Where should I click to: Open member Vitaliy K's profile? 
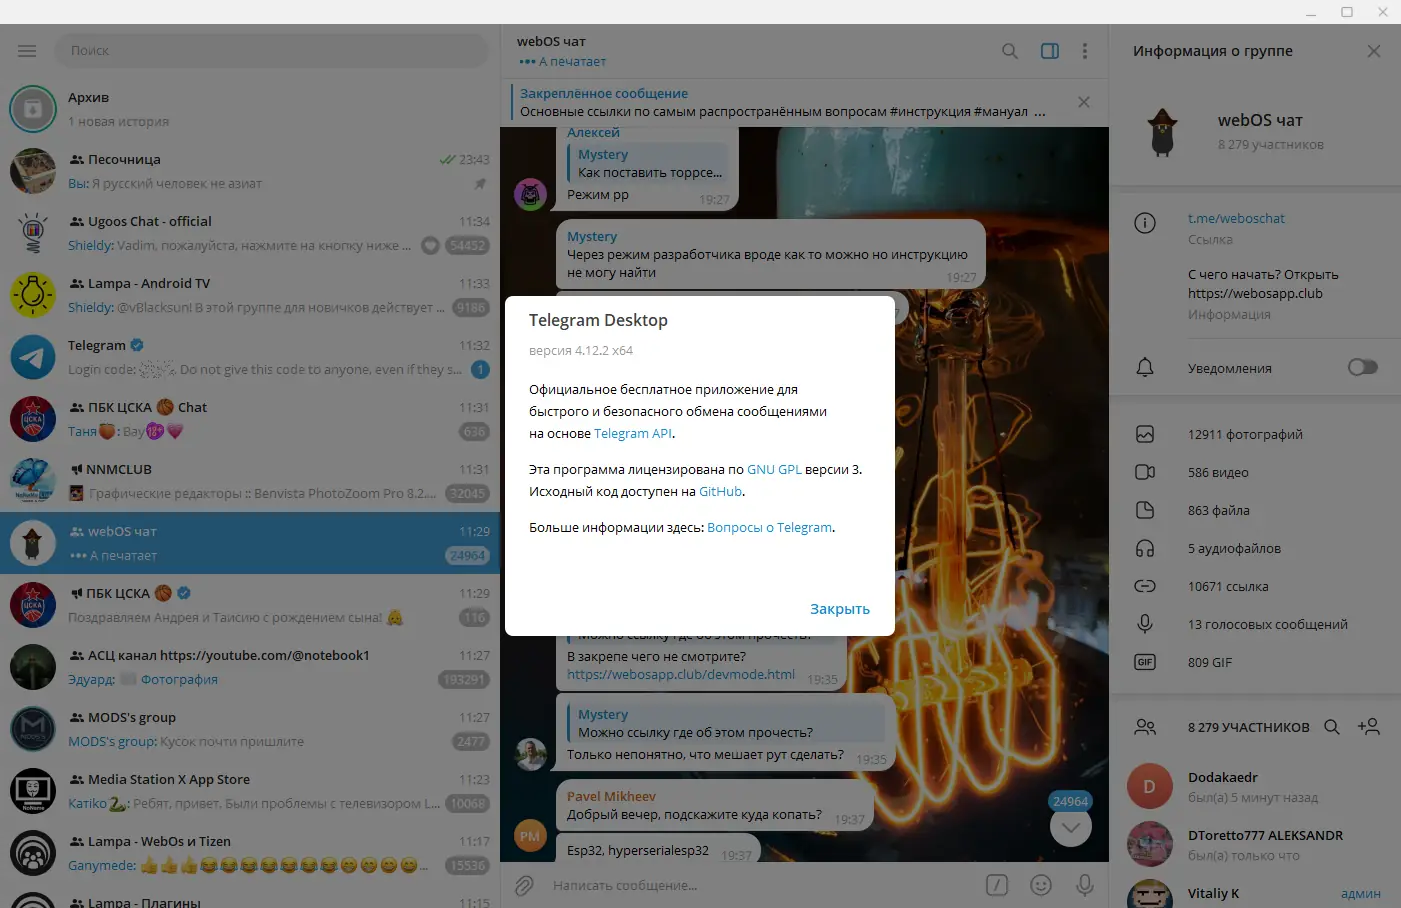coord(1255,892)
